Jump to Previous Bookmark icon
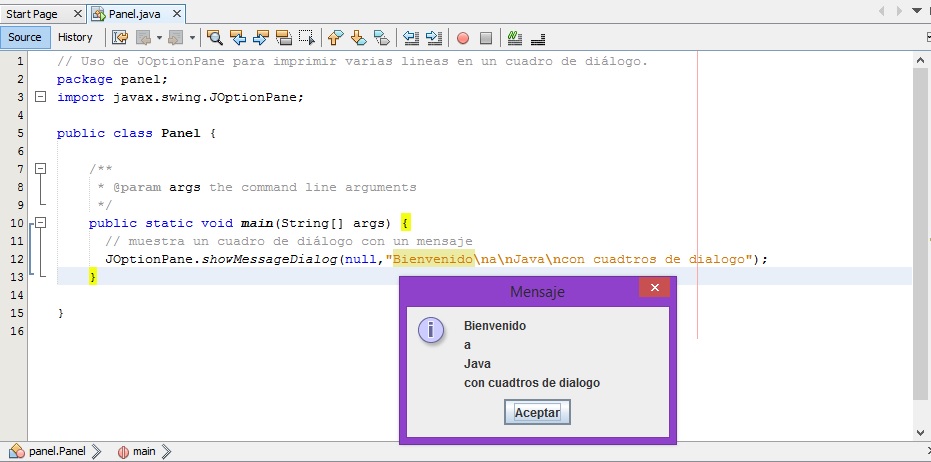The width and height of the screenshot is (931, 462). (335, 38)
